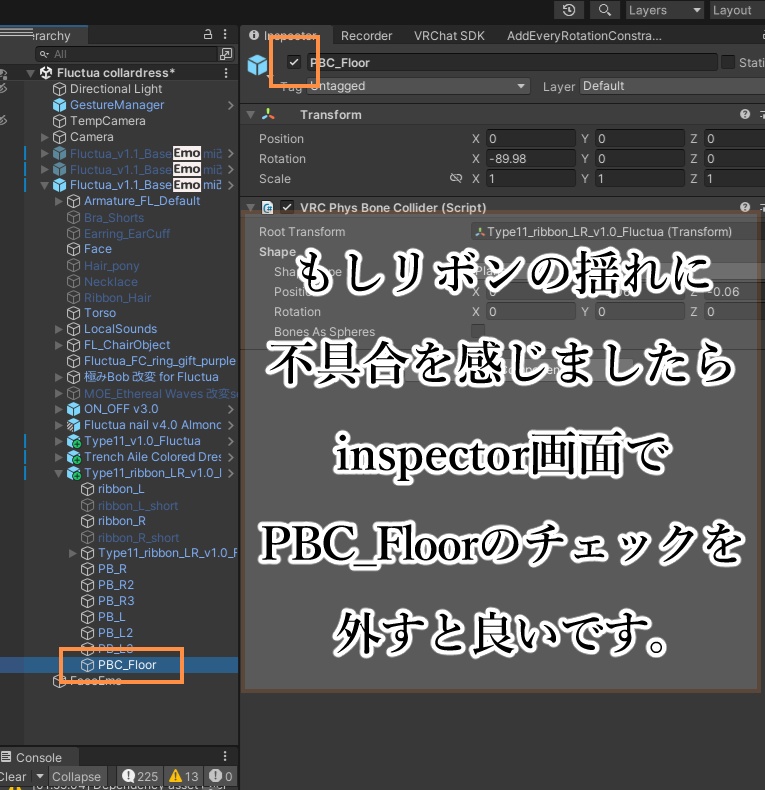Select TempCamera object
This screenshot has width=765, height=790.
click(x=107, y=121)
